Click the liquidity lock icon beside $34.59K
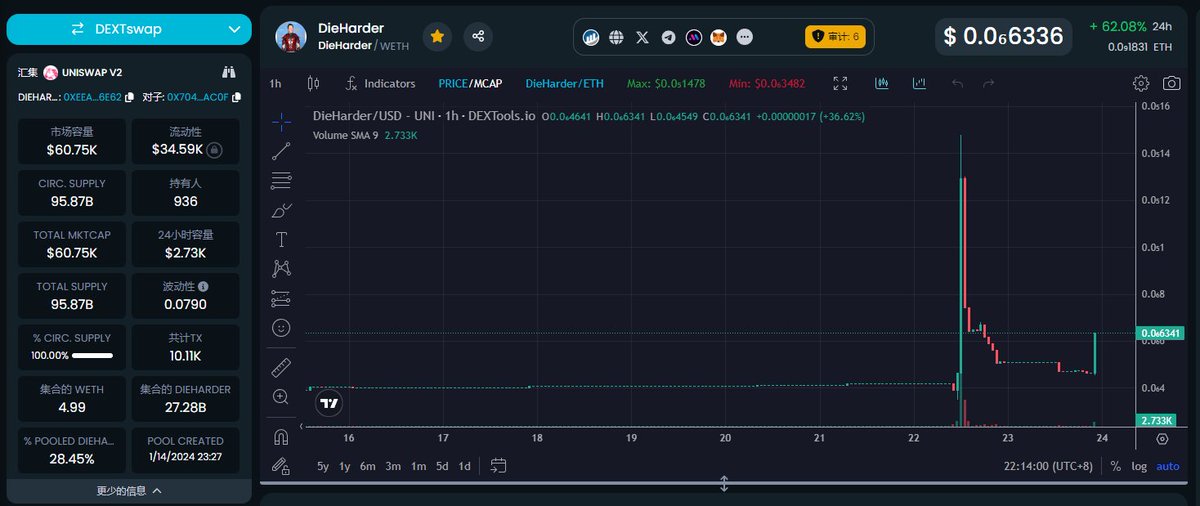The width and height of the screenshot is (1200, 506). click(x=214, y=150)
